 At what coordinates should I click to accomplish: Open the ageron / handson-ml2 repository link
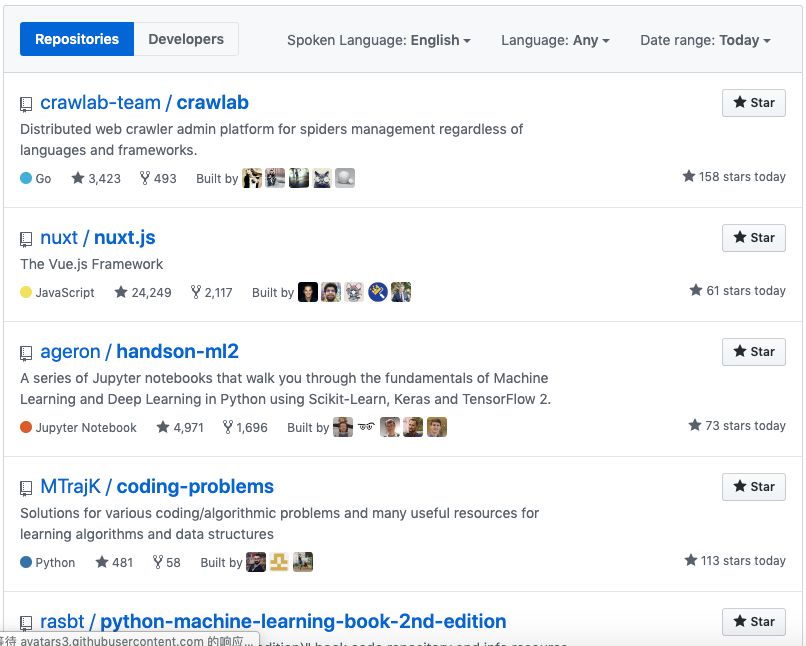139,352
